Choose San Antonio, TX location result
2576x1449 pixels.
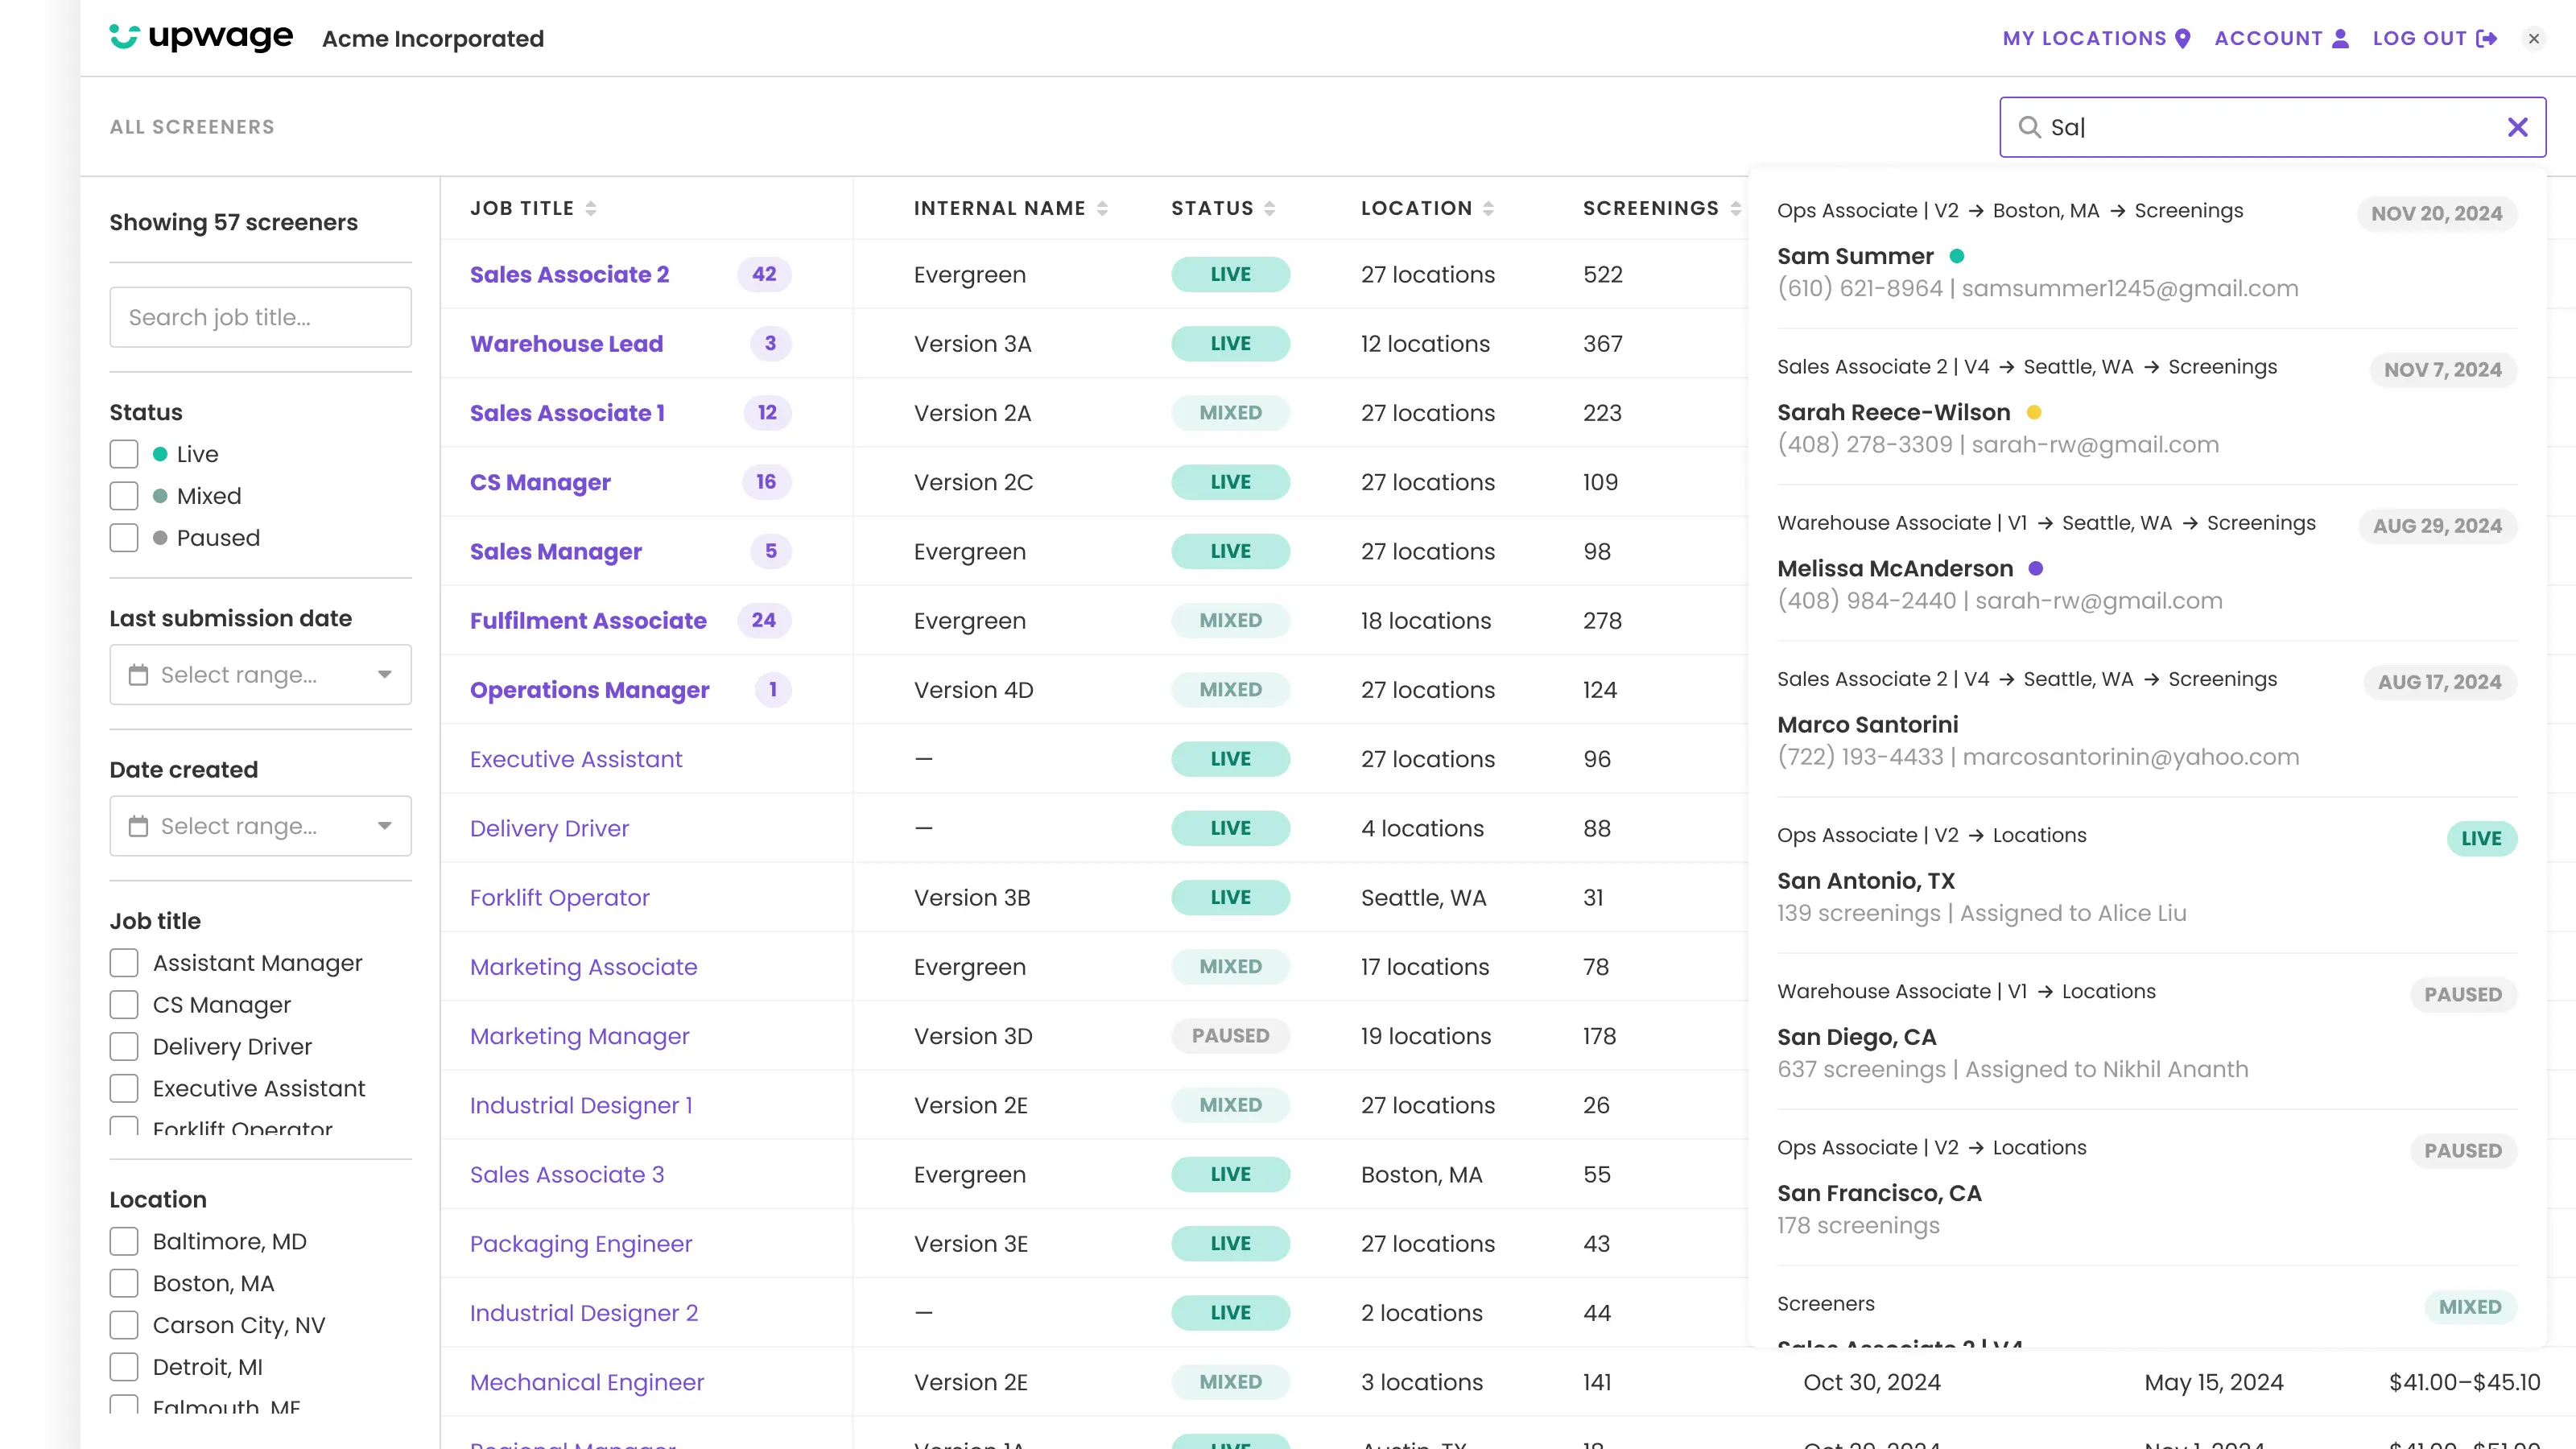click(1865, 881)
